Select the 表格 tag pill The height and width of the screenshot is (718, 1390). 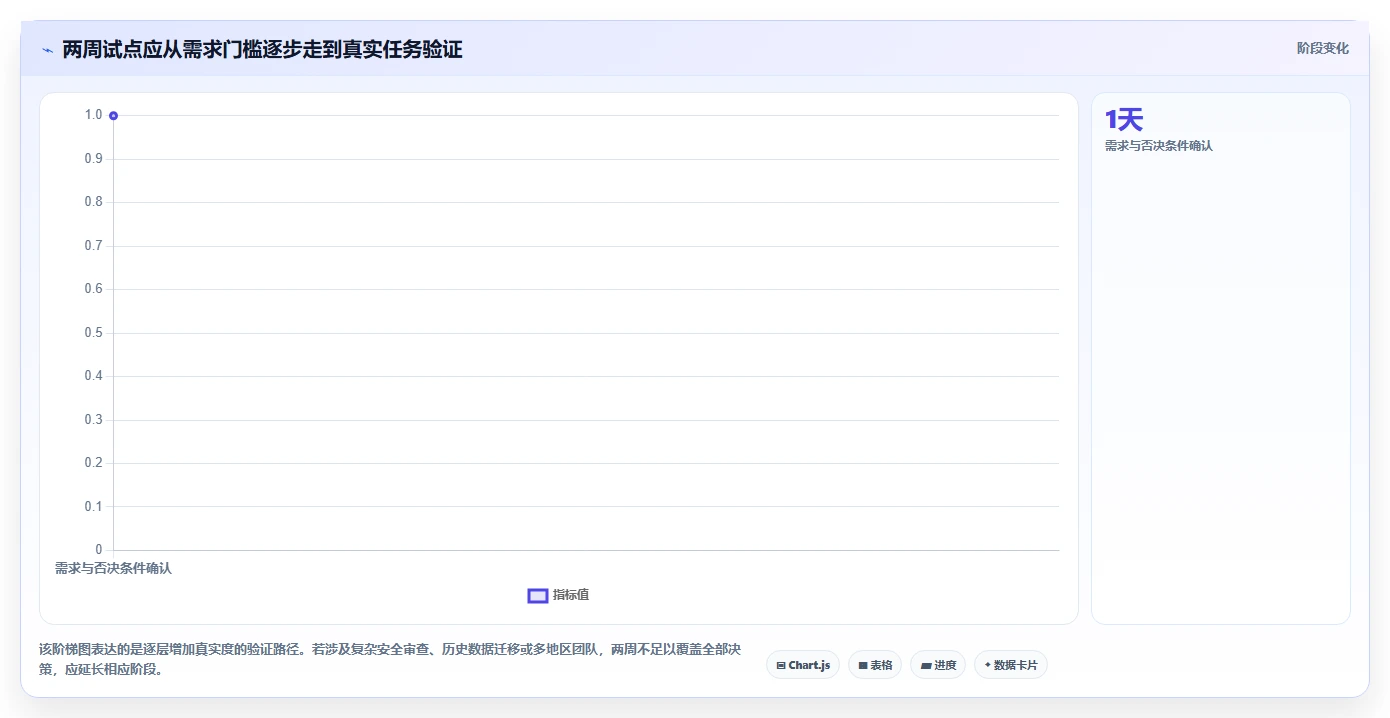pos(875,665)
